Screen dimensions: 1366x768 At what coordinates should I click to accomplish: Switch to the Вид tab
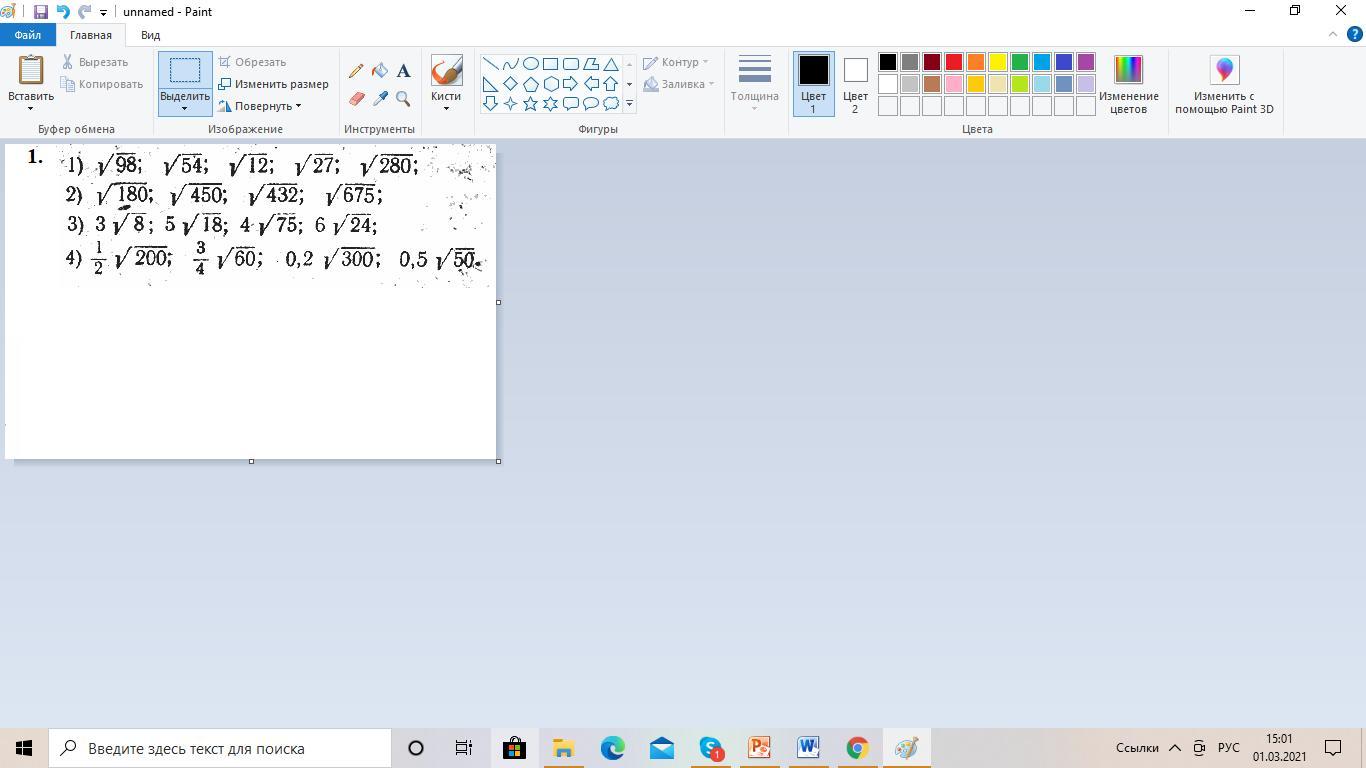coord(150,35)
